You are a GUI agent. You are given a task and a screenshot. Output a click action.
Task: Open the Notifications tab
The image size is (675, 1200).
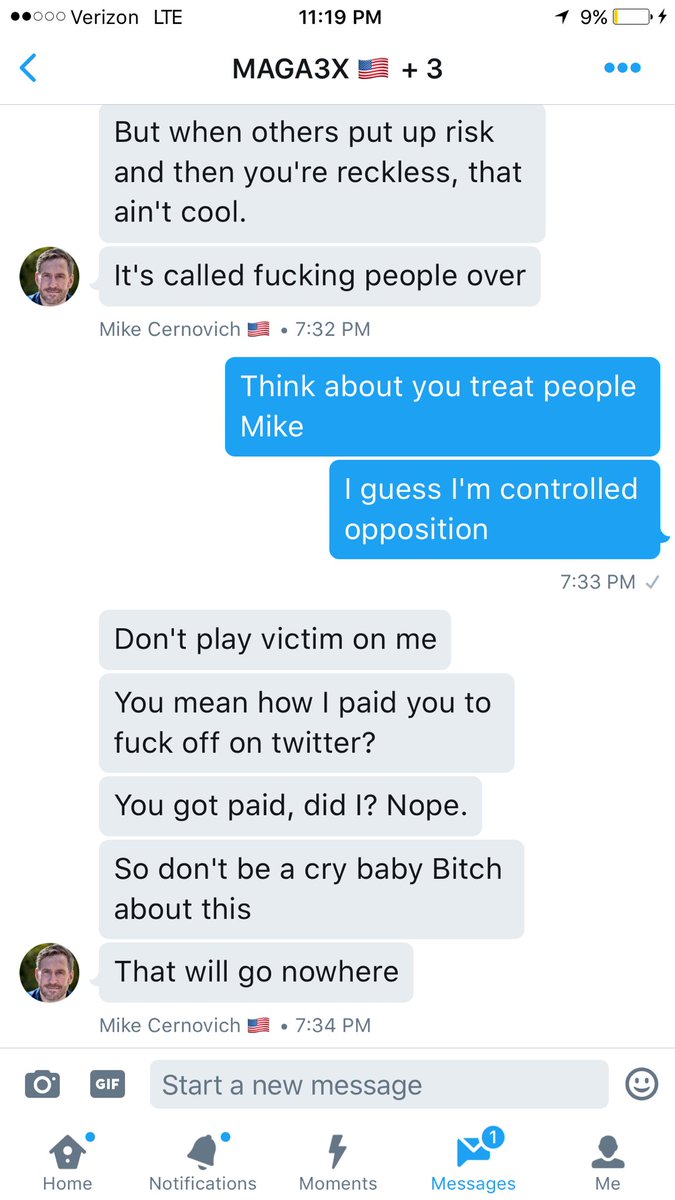coord(203,1163)
